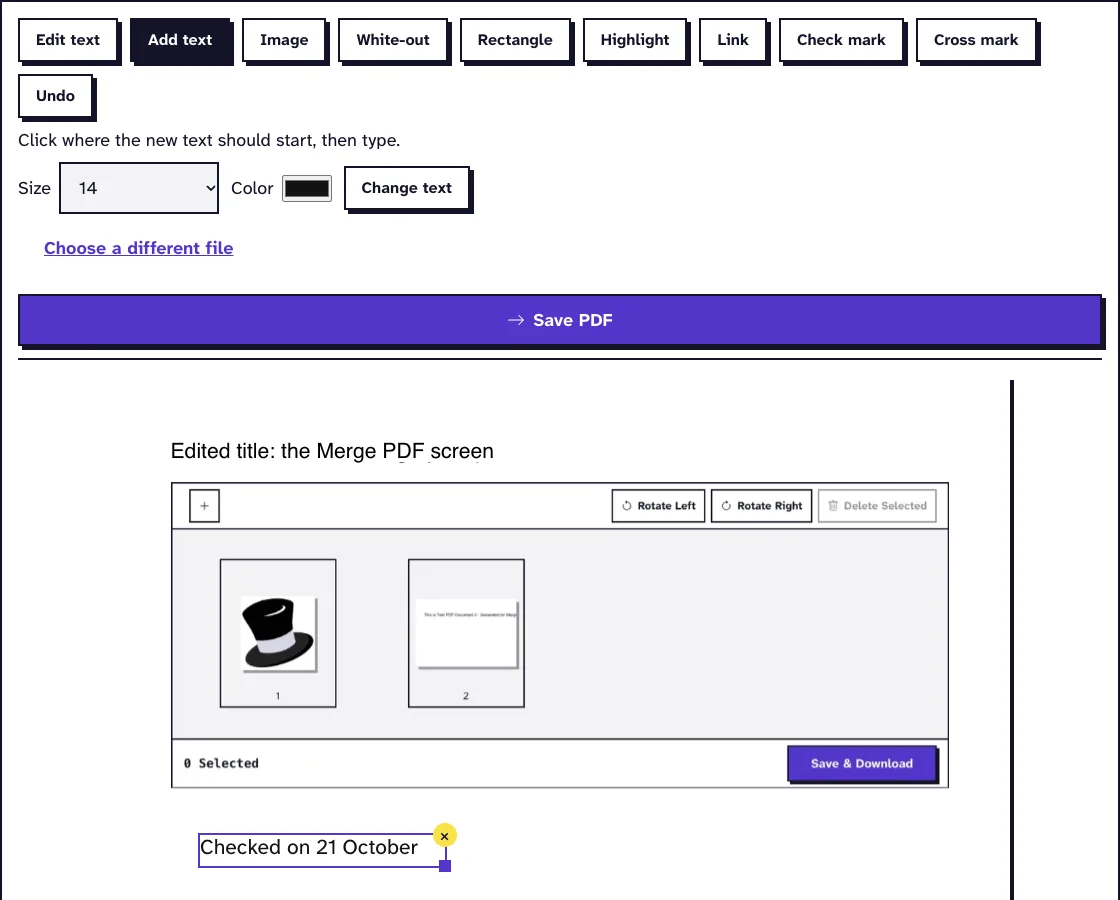Click the purple resize handle of text box
1120x900 pixels.
[x=445, y=866]
